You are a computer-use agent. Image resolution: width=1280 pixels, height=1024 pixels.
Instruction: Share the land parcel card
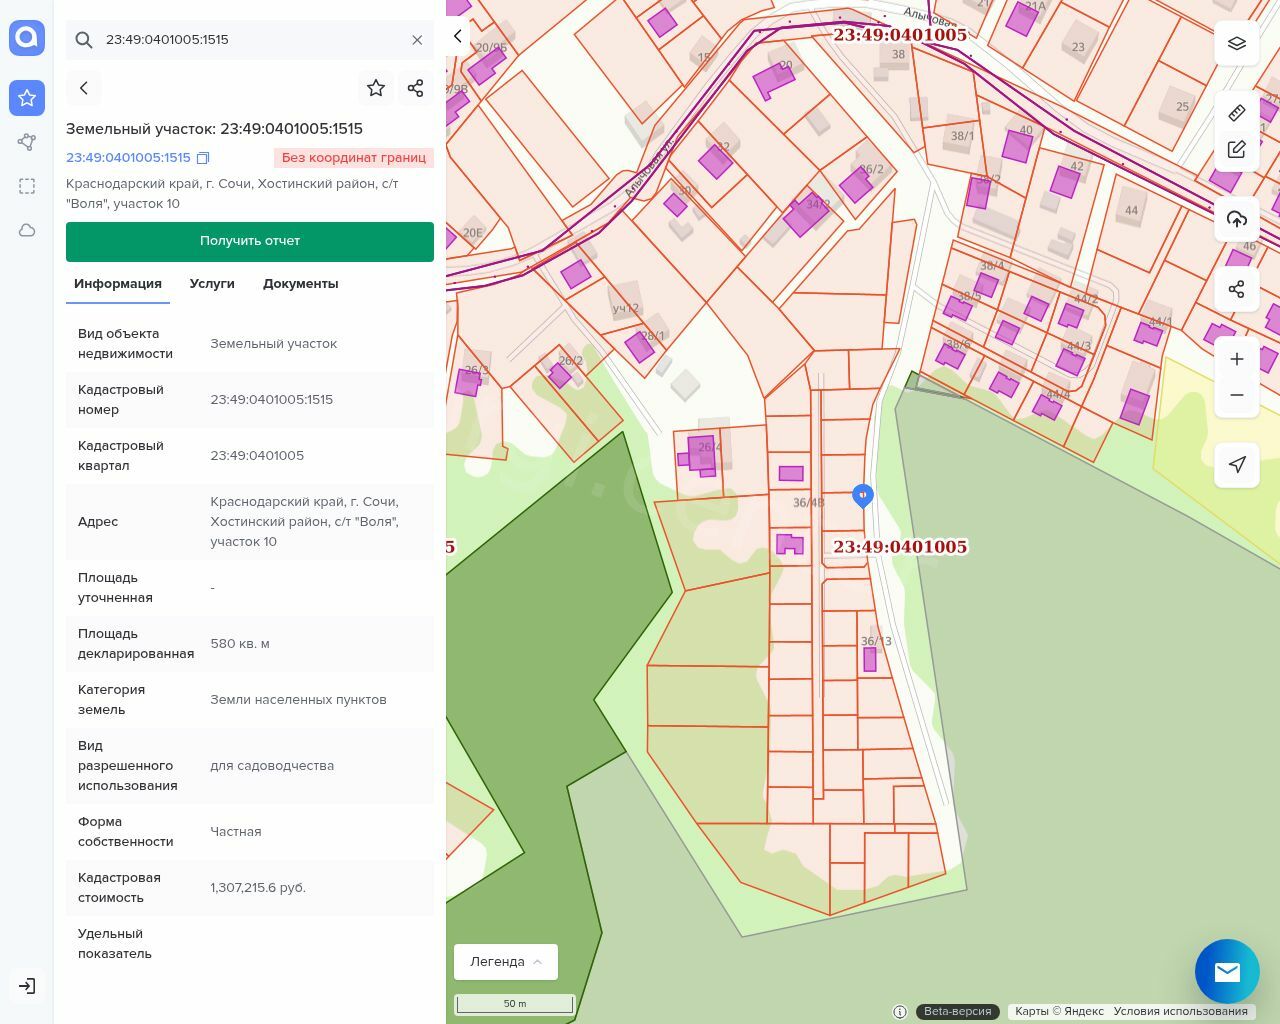pyautogui.click(x=416, y=88)
